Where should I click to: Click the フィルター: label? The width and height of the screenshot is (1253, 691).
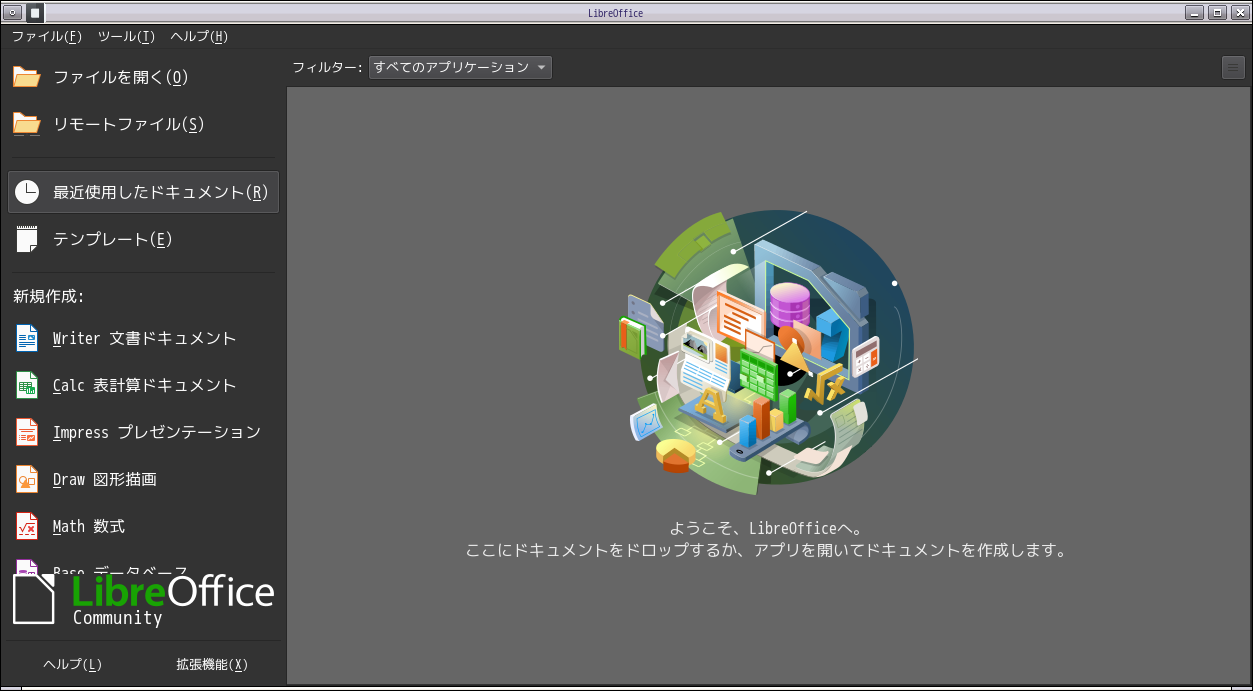click(328, 67)
